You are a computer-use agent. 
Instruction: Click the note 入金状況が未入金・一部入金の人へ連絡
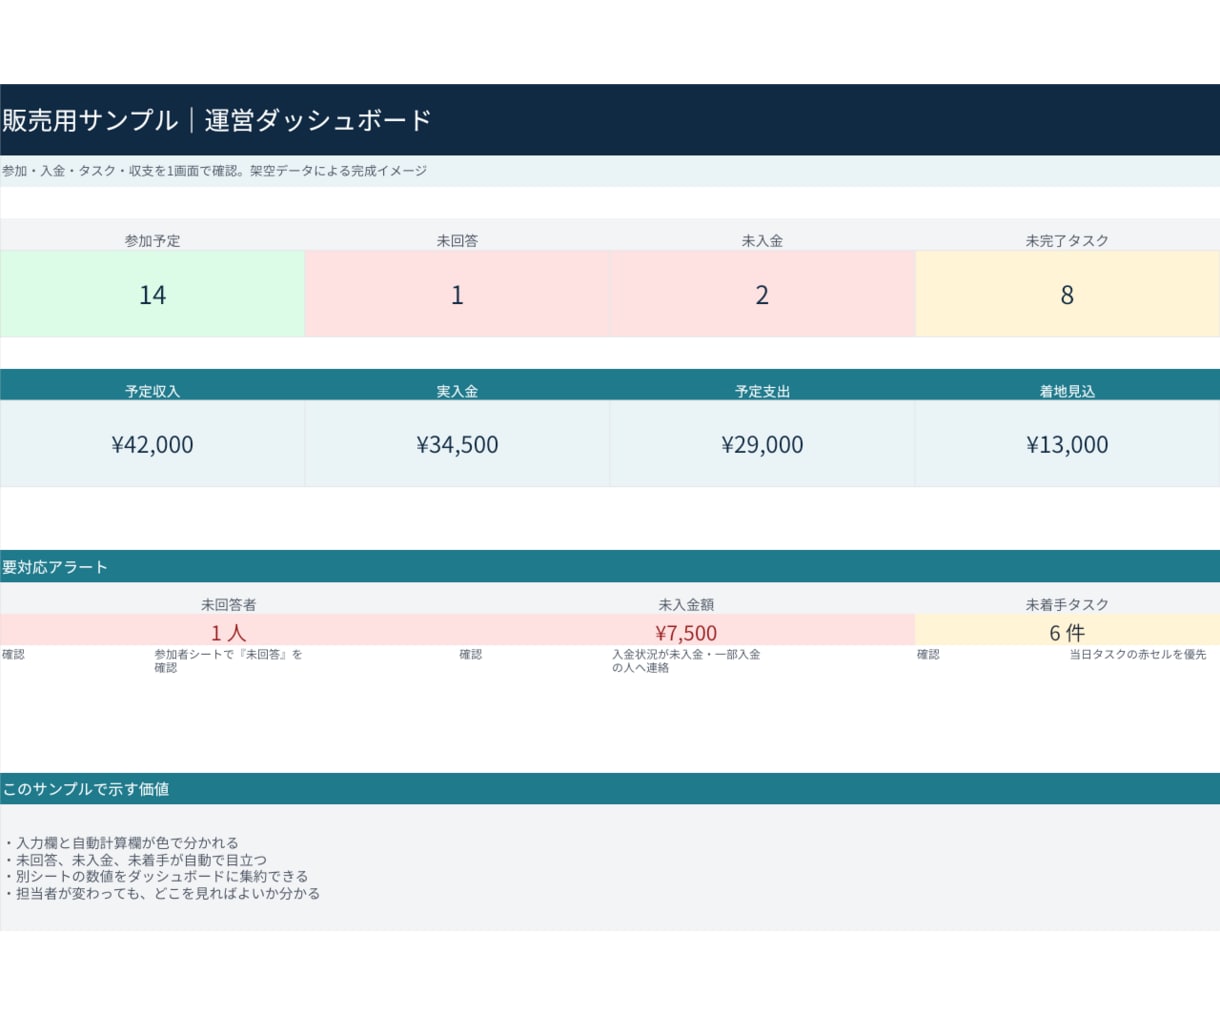tap(686, 661)
